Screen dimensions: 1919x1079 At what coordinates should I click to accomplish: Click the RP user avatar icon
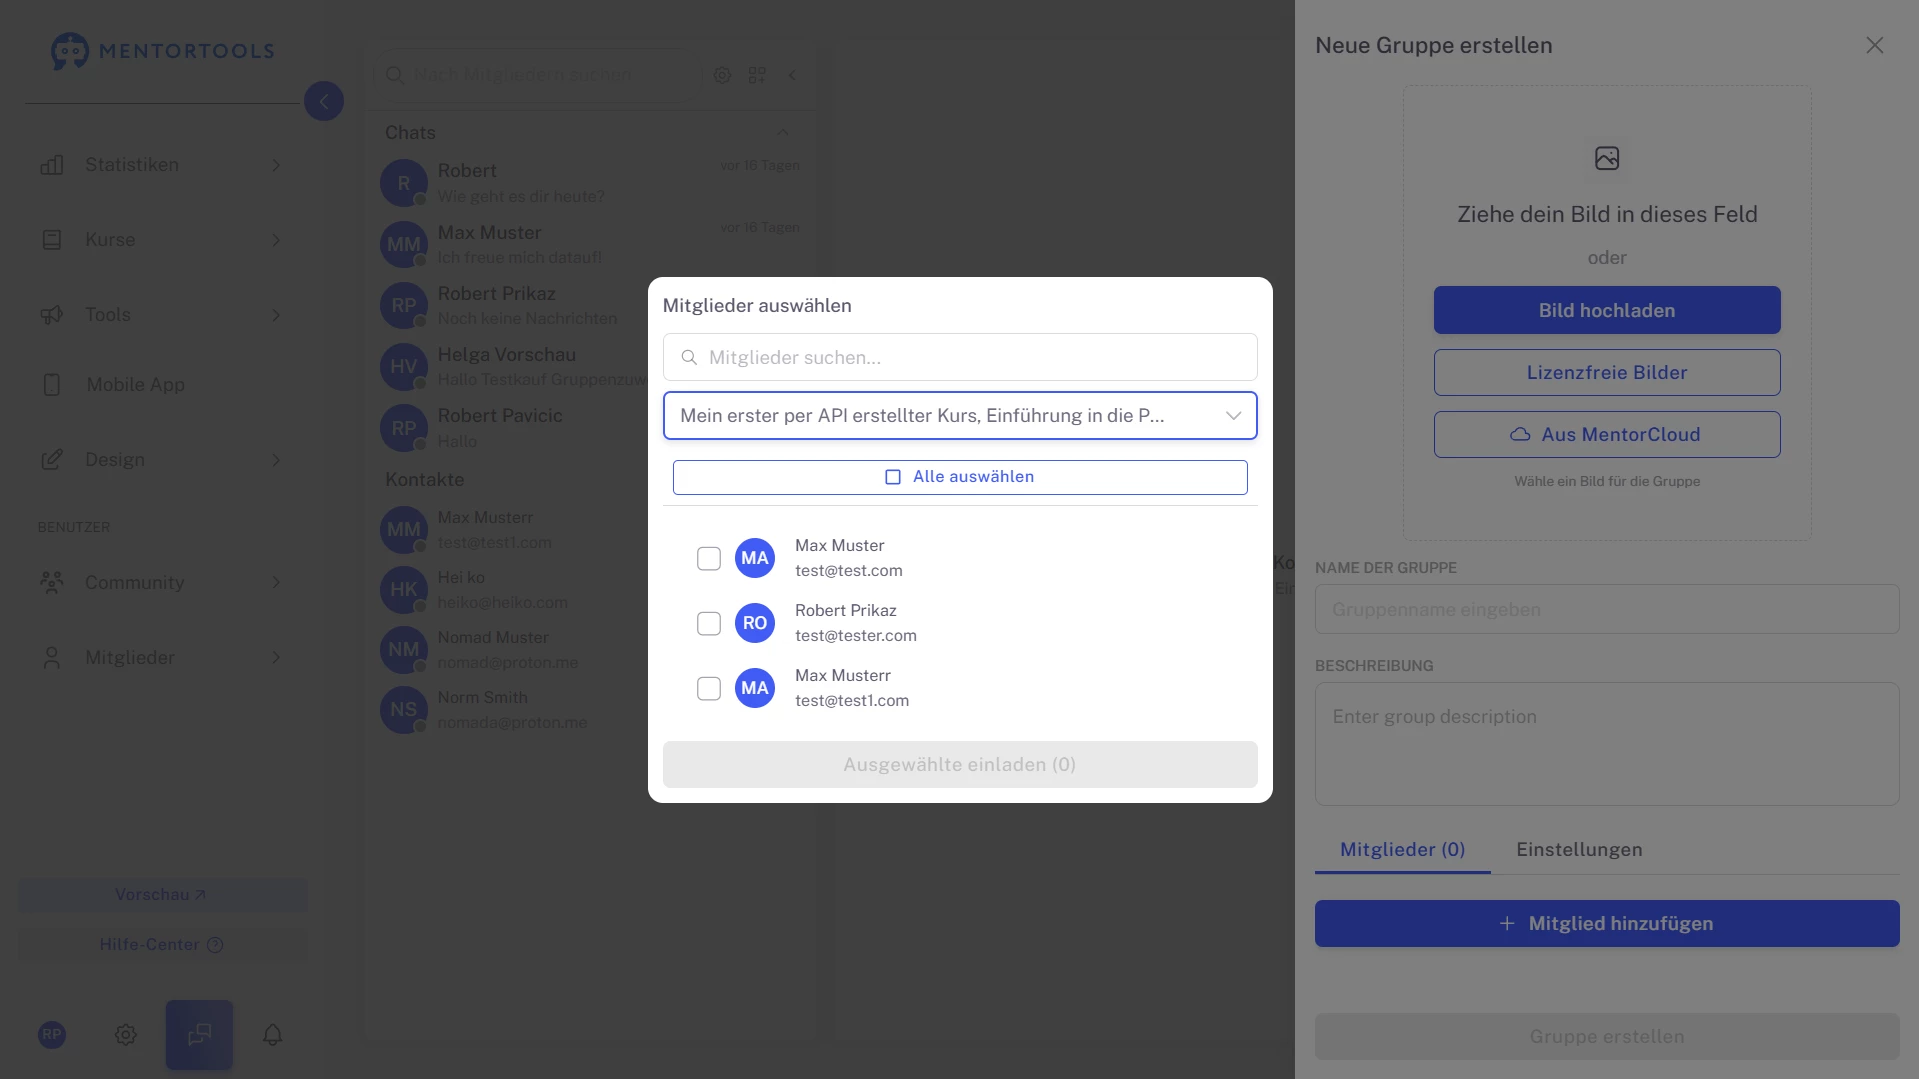(52, 1035)
